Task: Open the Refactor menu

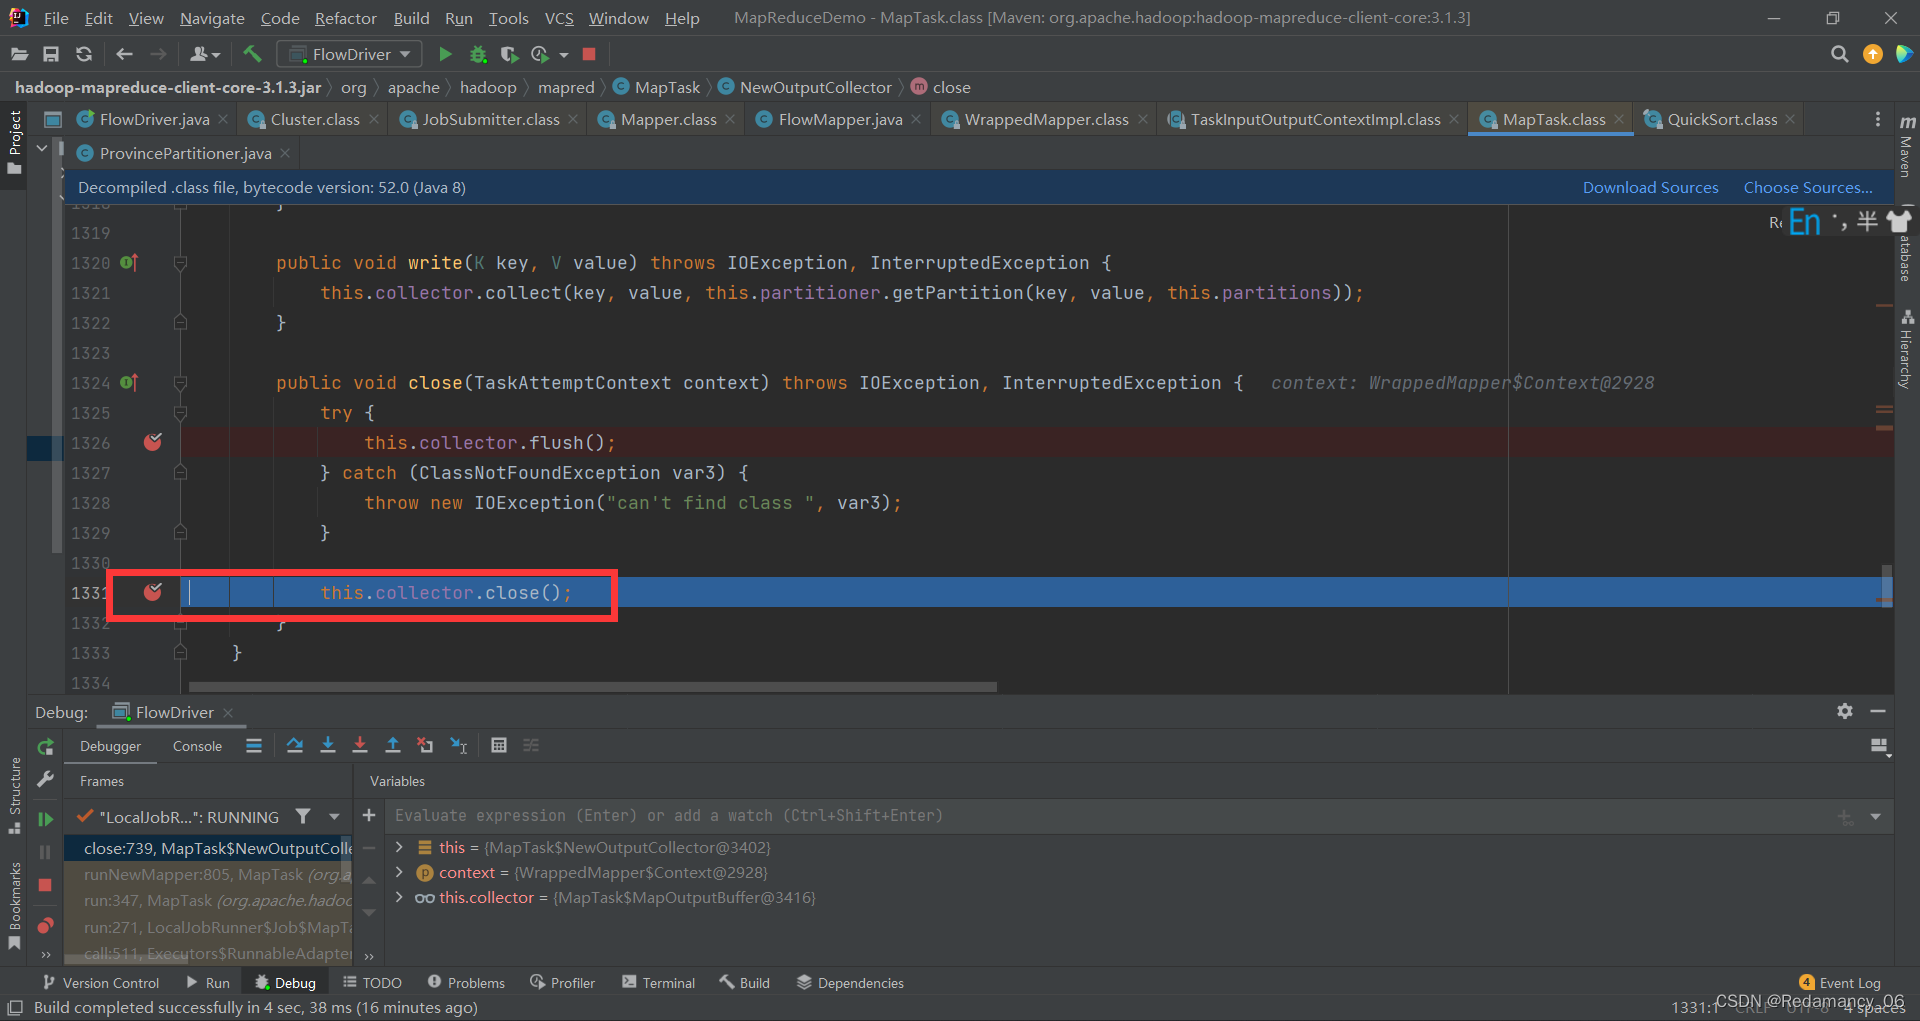Action: coord(345,18)
